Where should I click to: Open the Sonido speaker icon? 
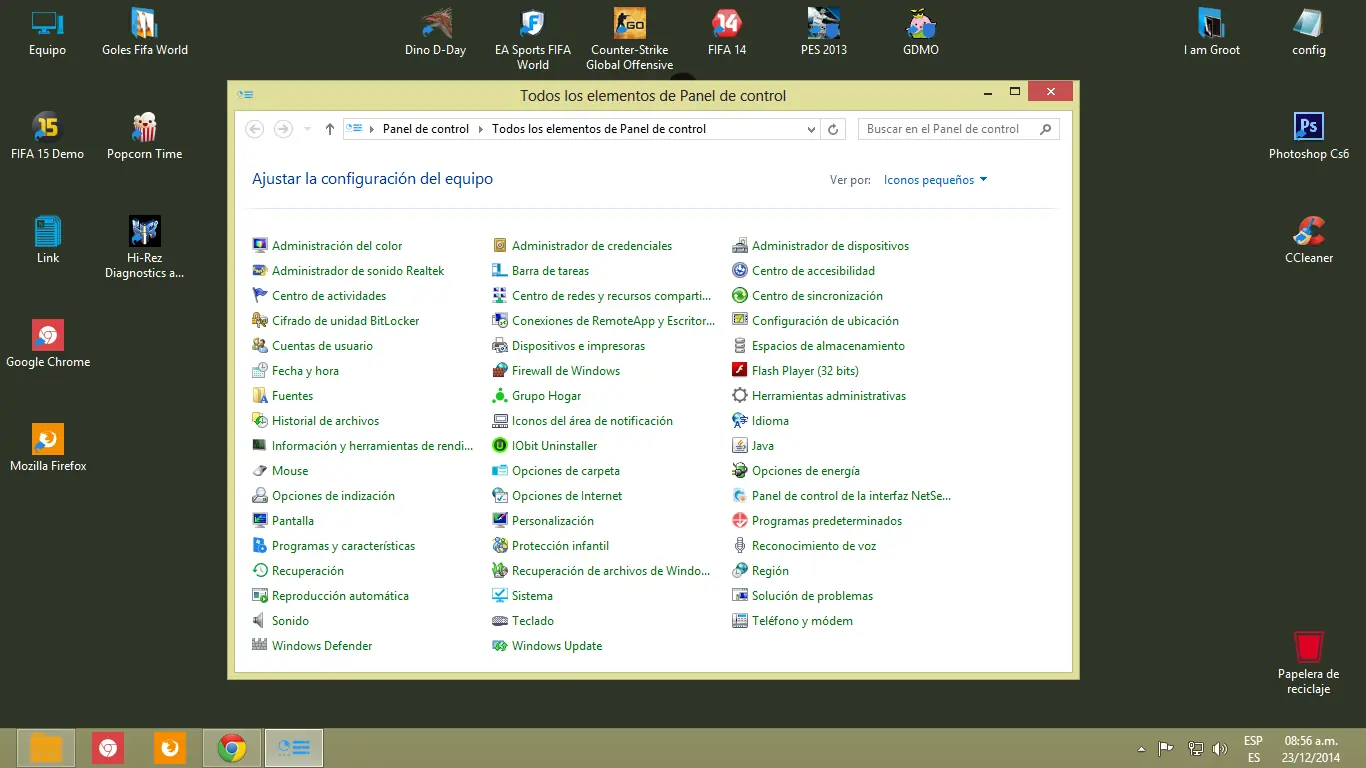[260, 621]
